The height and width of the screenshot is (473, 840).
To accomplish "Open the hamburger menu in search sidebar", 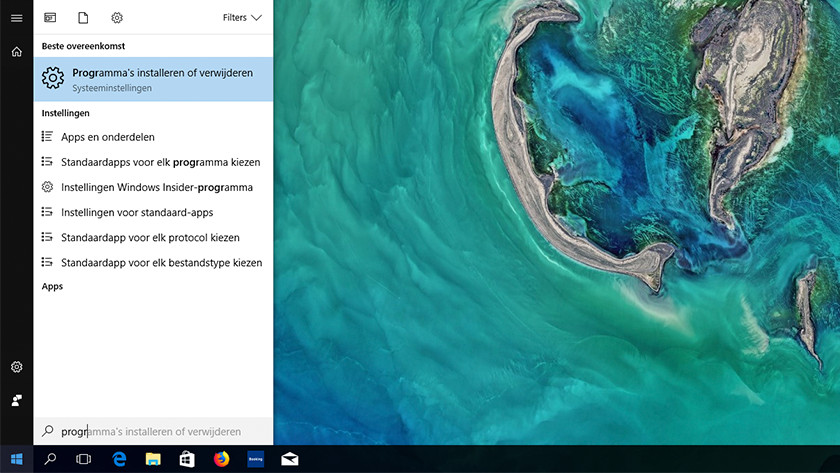I will (16, 18).
